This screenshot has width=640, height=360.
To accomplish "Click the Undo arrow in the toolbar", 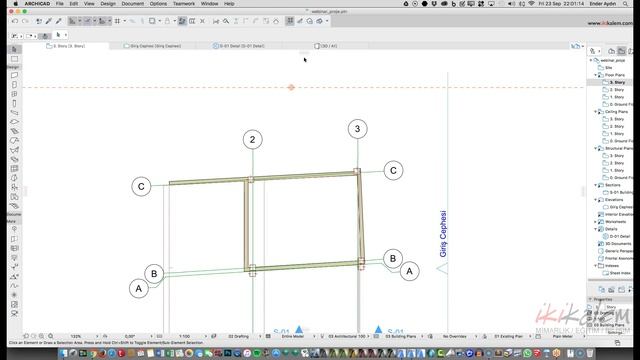I will [15, 21].
